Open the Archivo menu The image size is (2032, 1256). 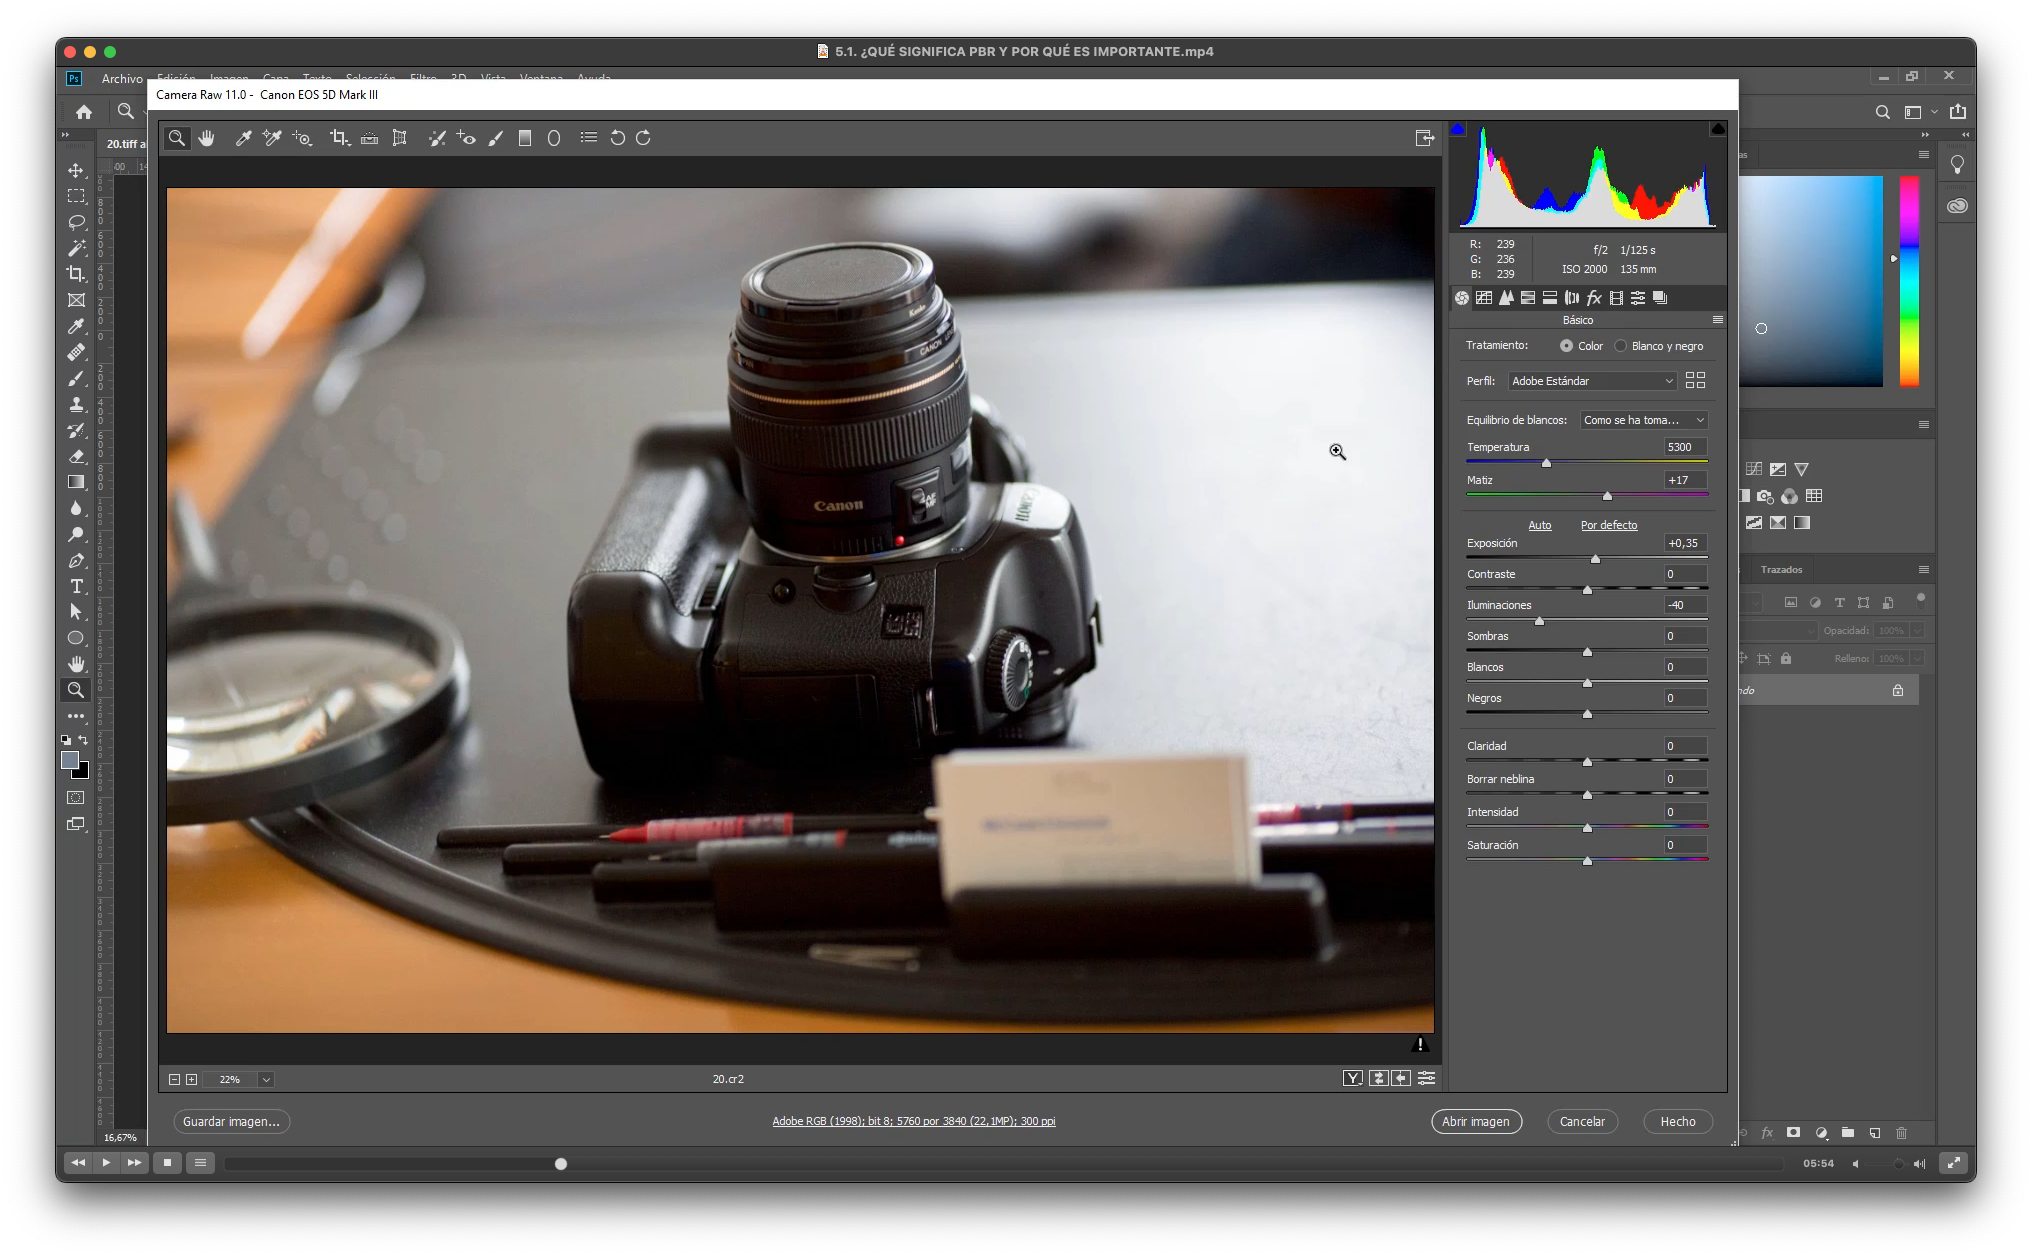coord(122,78)
